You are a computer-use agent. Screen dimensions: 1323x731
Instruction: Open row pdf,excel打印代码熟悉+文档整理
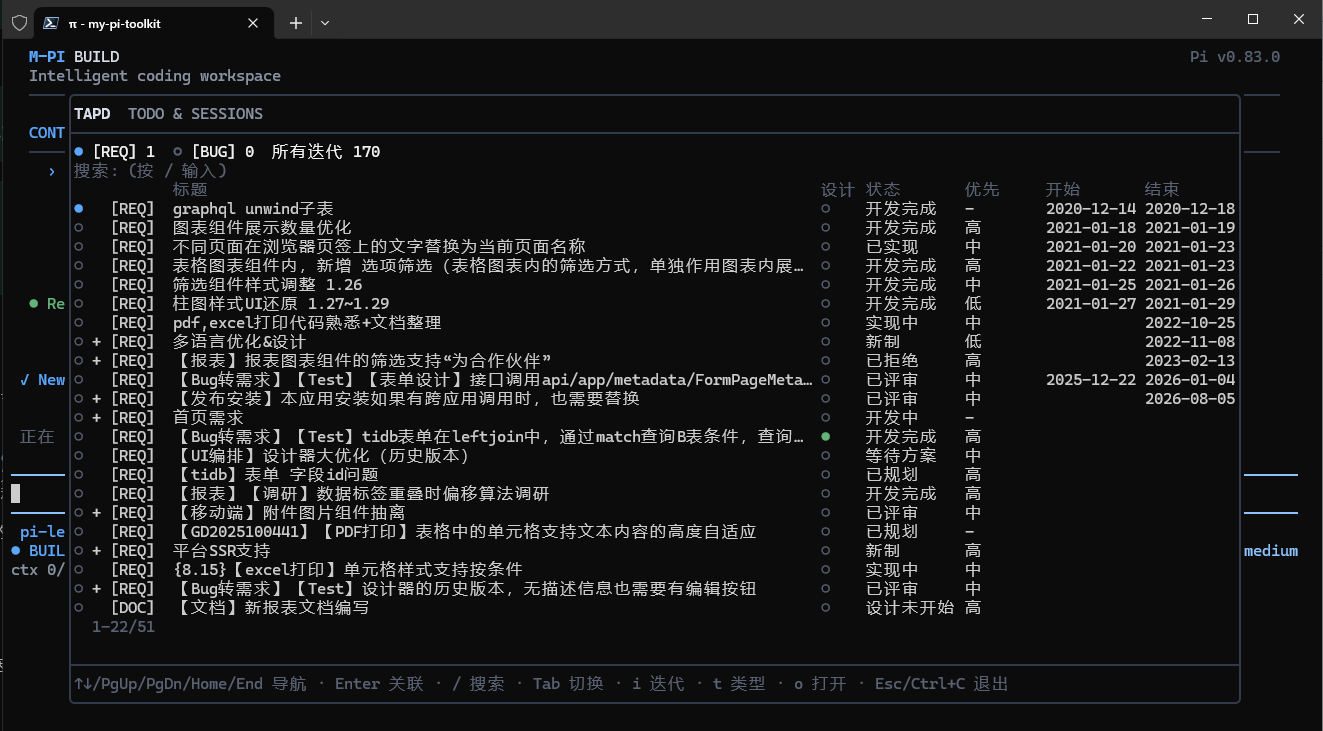pos(655,323)
